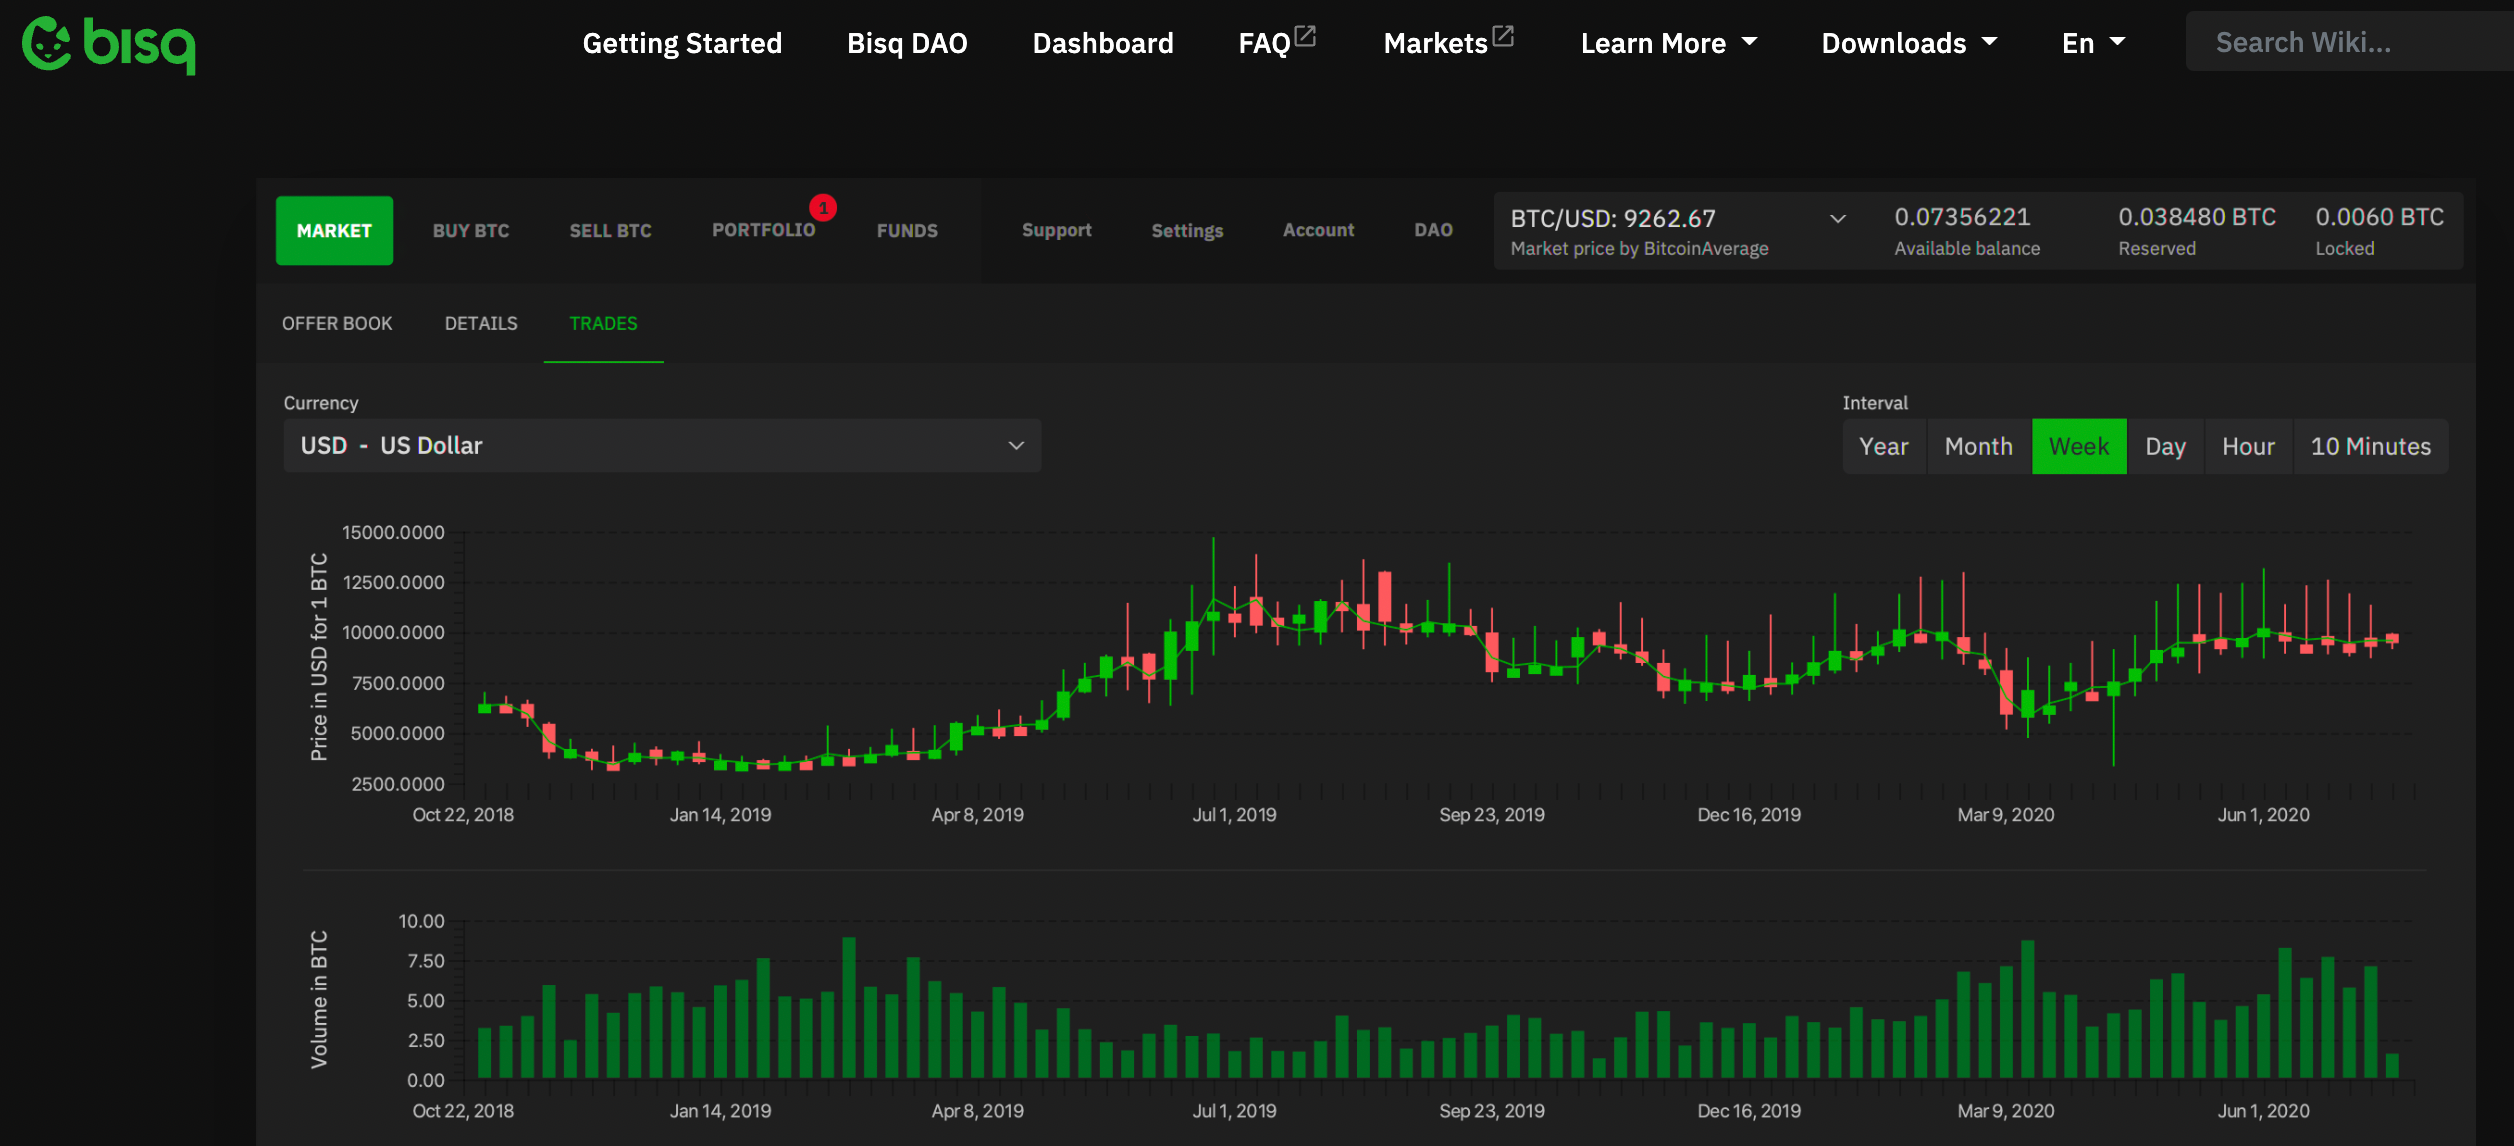Set chart interval to 10 Minutes

[x=2370, y=446]
